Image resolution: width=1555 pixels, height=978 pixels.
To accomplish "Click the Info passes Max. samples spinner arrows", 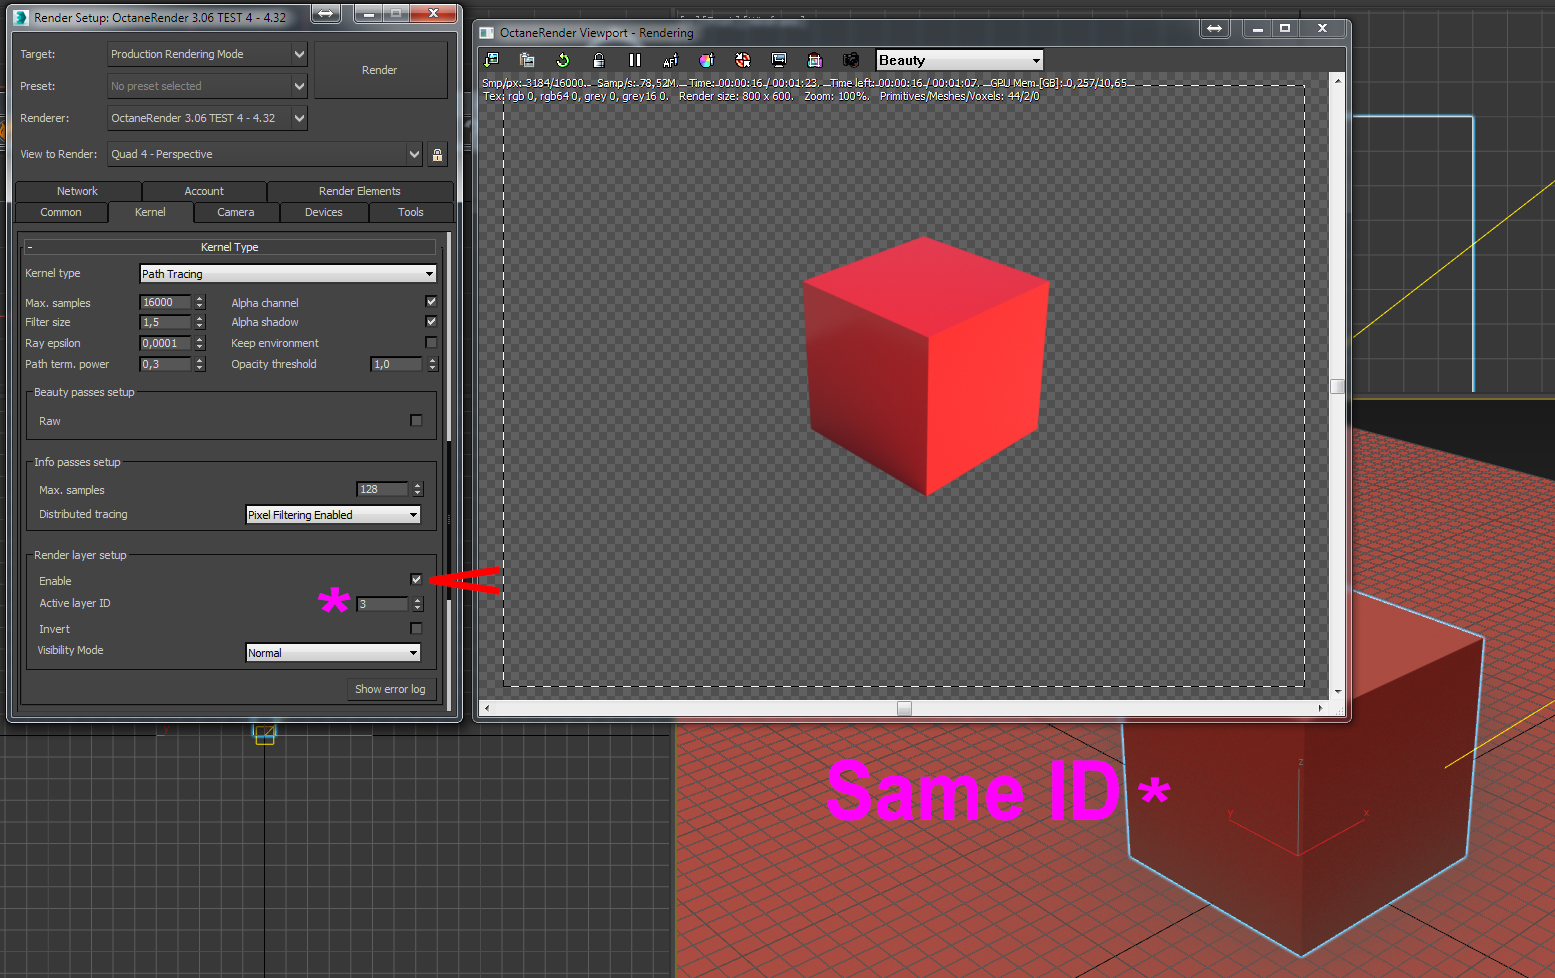I will 418,489.
